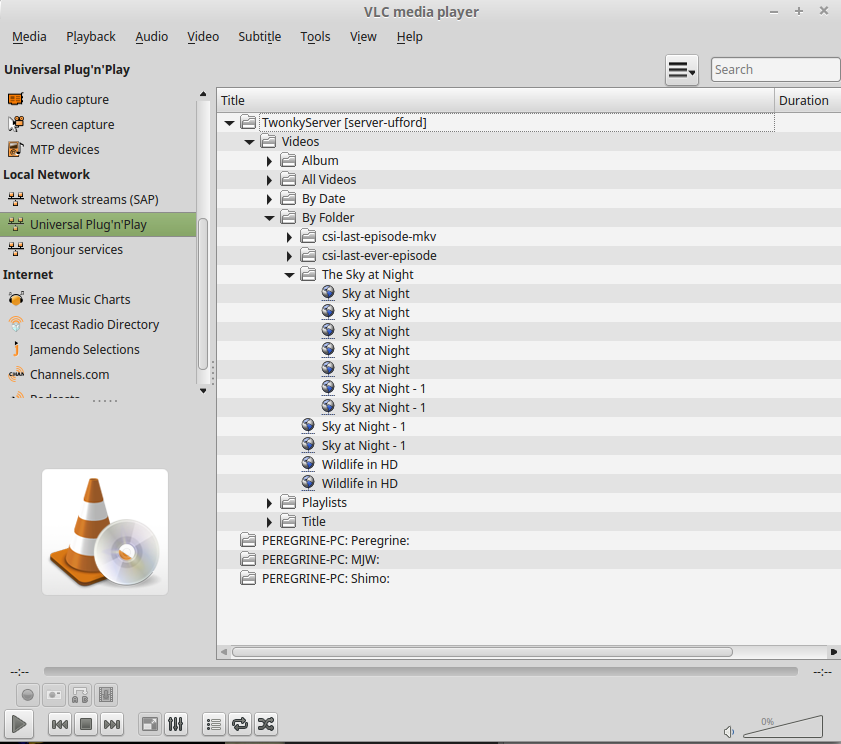Toggle shuffle random playback button
Viewport: 841px width, 744px height.
[x=266, y=725]
